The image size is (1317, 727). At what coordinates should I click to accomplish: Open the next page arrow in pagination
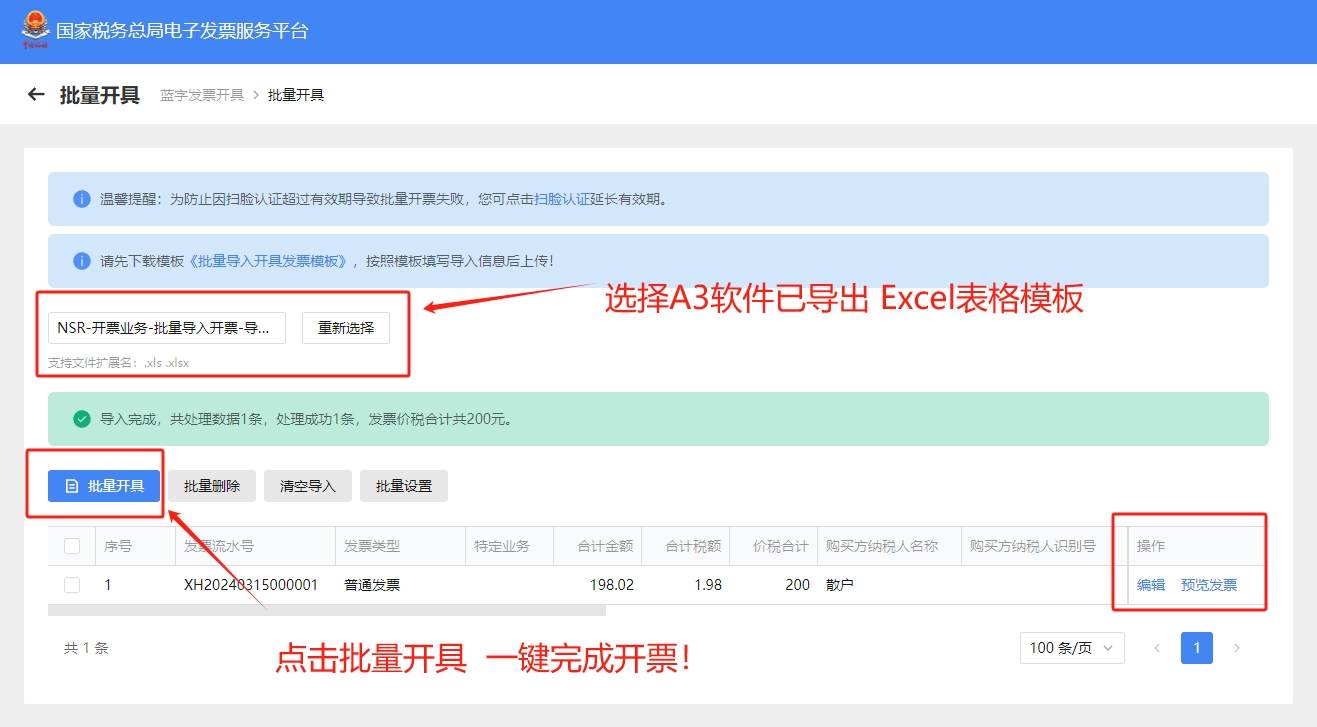[1237, 648]
